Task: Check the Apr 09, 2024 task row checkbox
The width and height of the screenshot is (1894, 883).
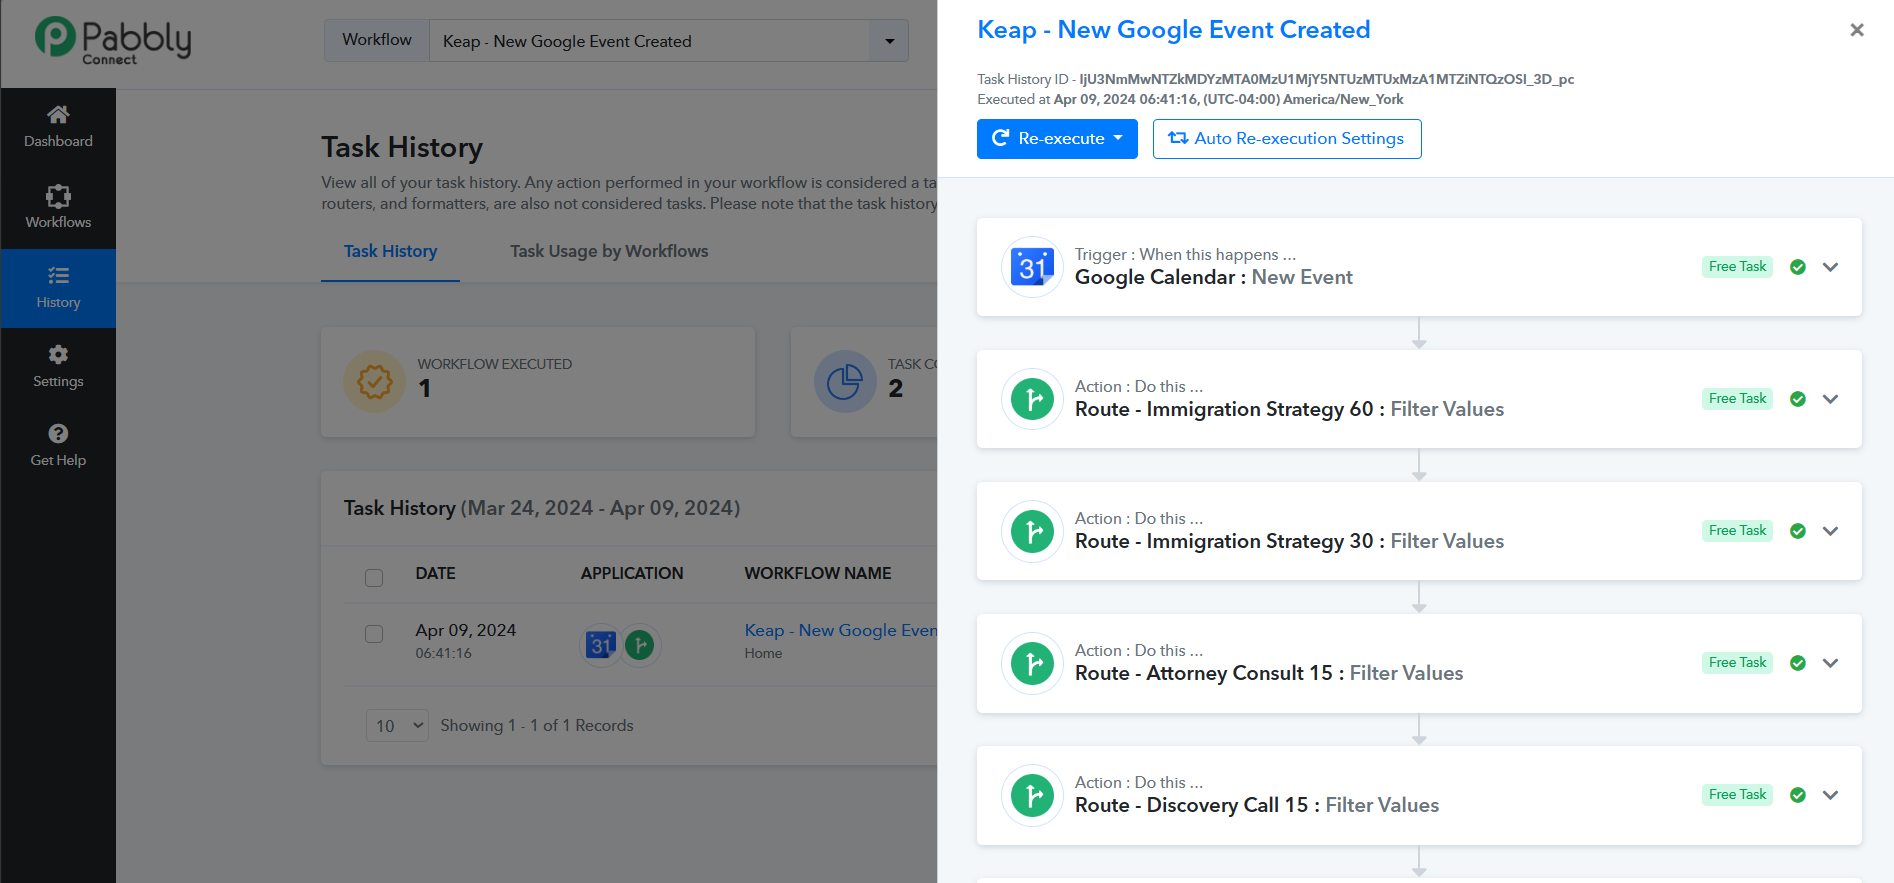Action: coord(374,634)
